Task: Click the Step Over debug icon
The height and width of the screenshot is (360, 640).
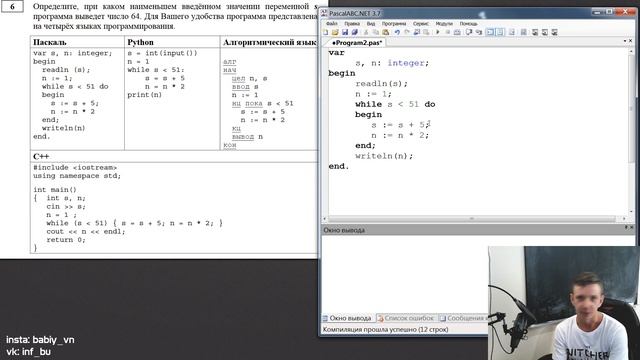Action: pyautogui.click(x=469, y=32)
